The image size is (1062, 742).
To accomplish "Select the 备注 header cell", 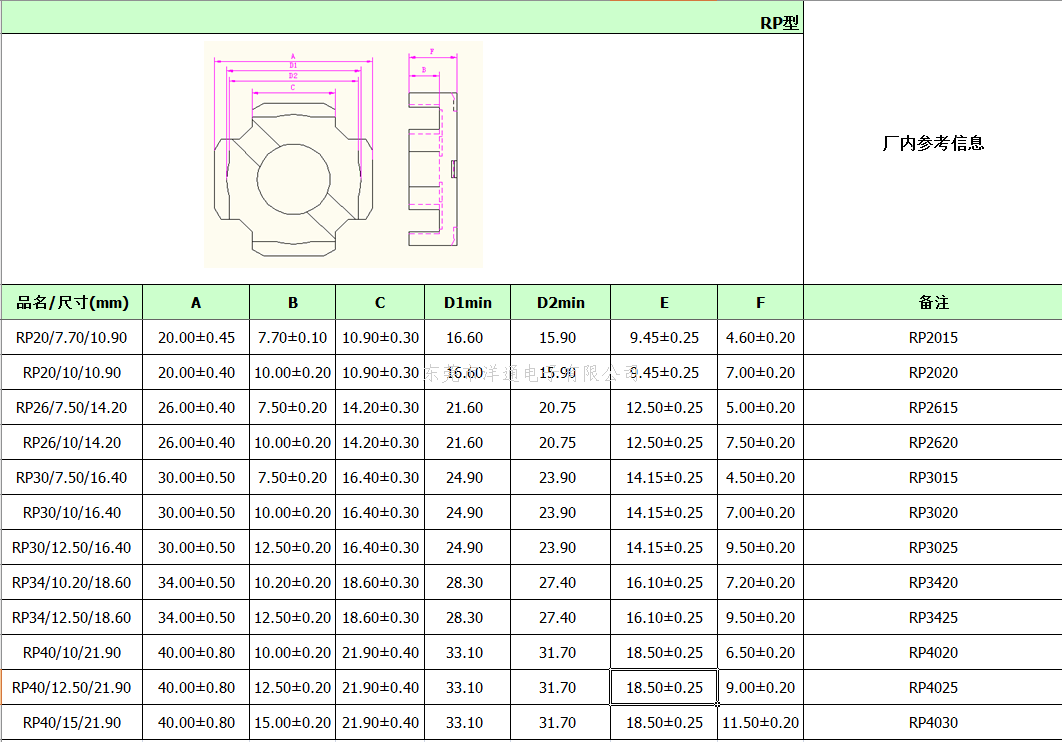I will 932,303.
